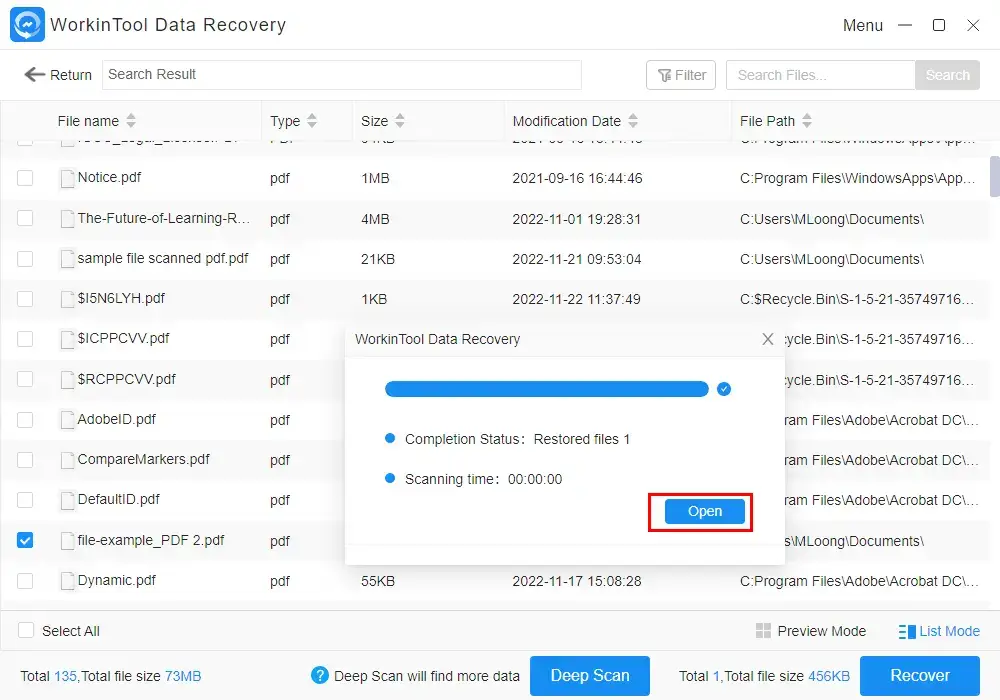1000x700 pixels.
Task: Click the $I5N6LYH.pdf file icon
Action: (67, 299)
